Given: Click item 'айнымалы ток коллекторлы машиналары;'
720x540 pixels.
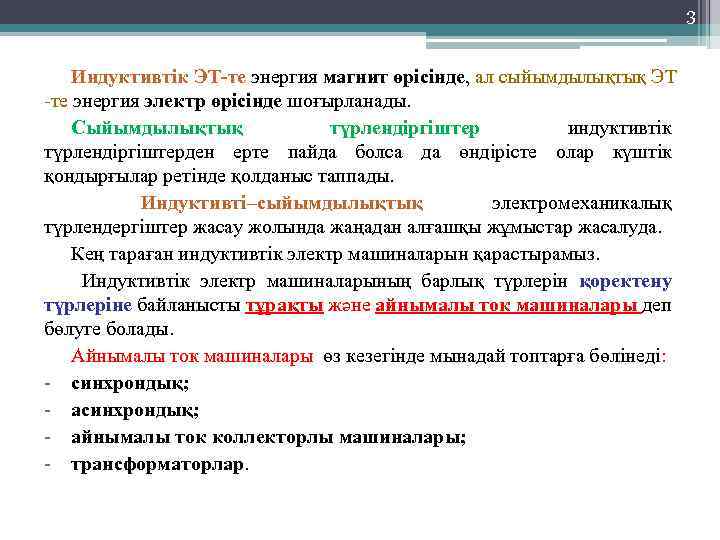Looking at the screenshot, I should [269, 437].
